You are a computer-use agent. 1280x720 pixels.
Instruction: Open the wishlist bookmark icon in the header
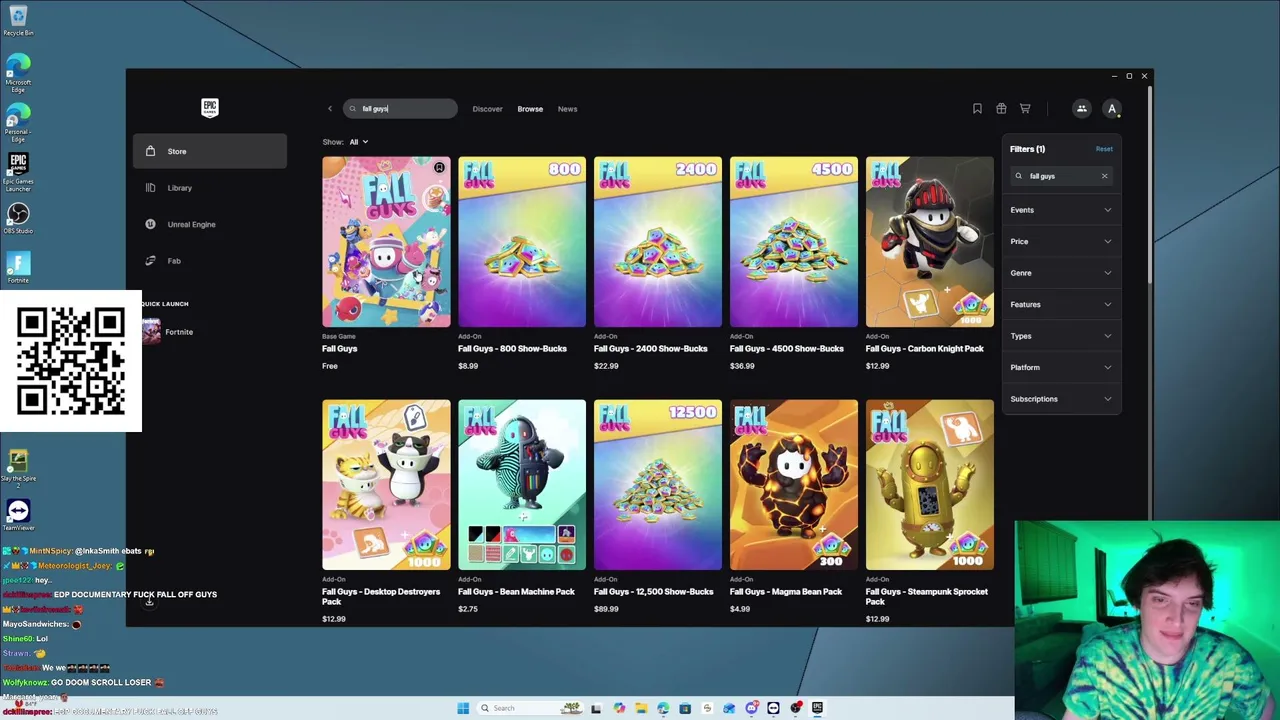tap(977, 109)
